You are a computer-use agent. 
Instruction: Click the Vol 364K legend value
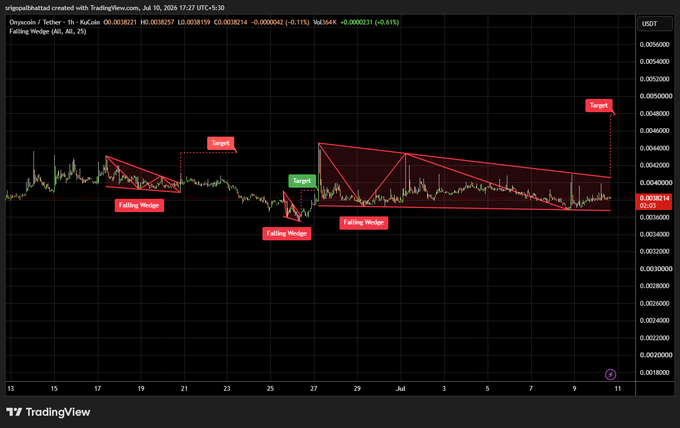click(325, 22)
